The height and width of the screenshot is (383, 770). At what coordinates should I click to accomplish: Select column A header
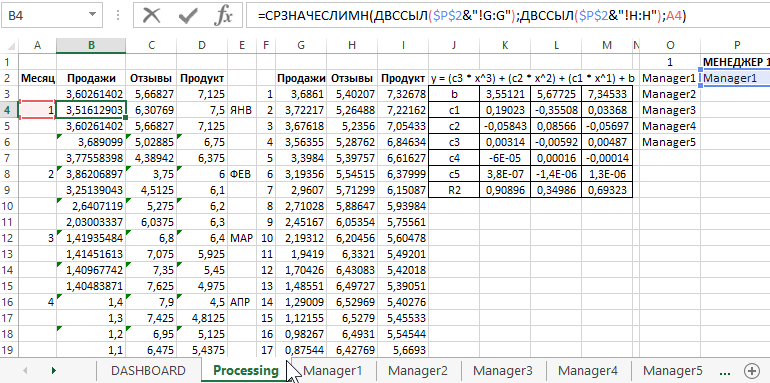[x=37, y=45]
